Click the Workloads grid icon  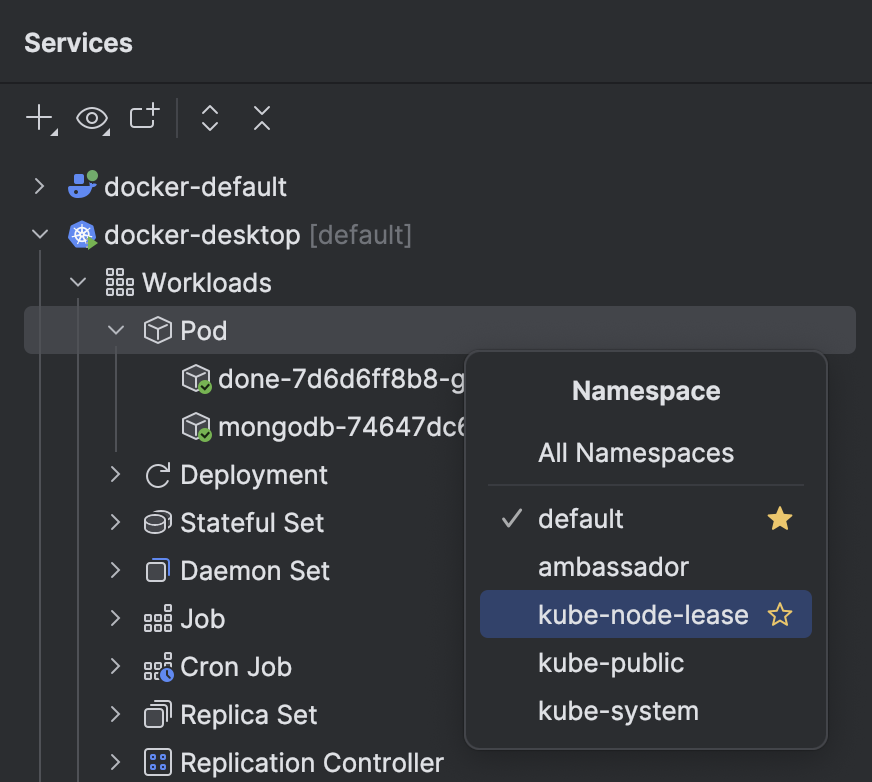[119, 282]
